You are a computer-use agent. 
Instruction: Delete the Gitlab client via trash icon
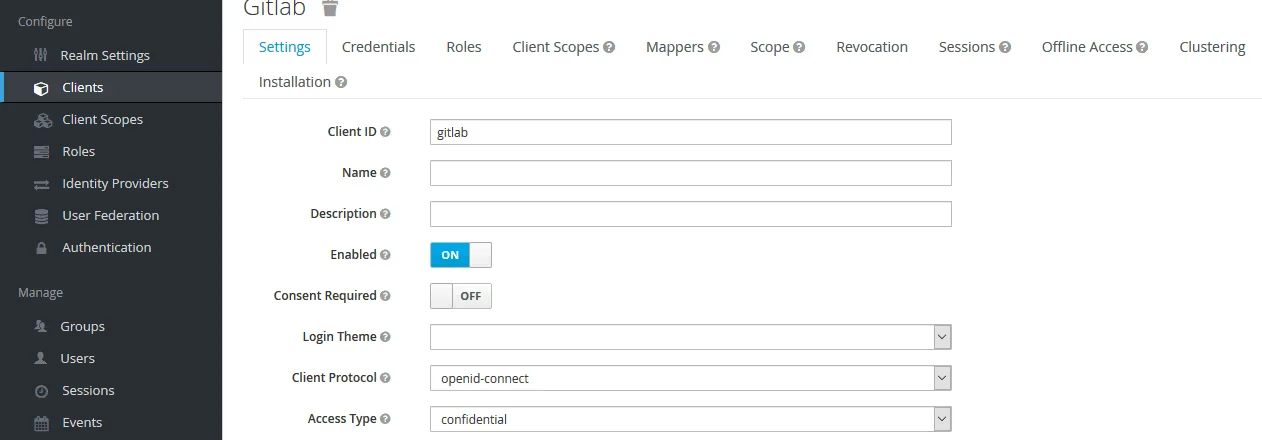(330, 8)
